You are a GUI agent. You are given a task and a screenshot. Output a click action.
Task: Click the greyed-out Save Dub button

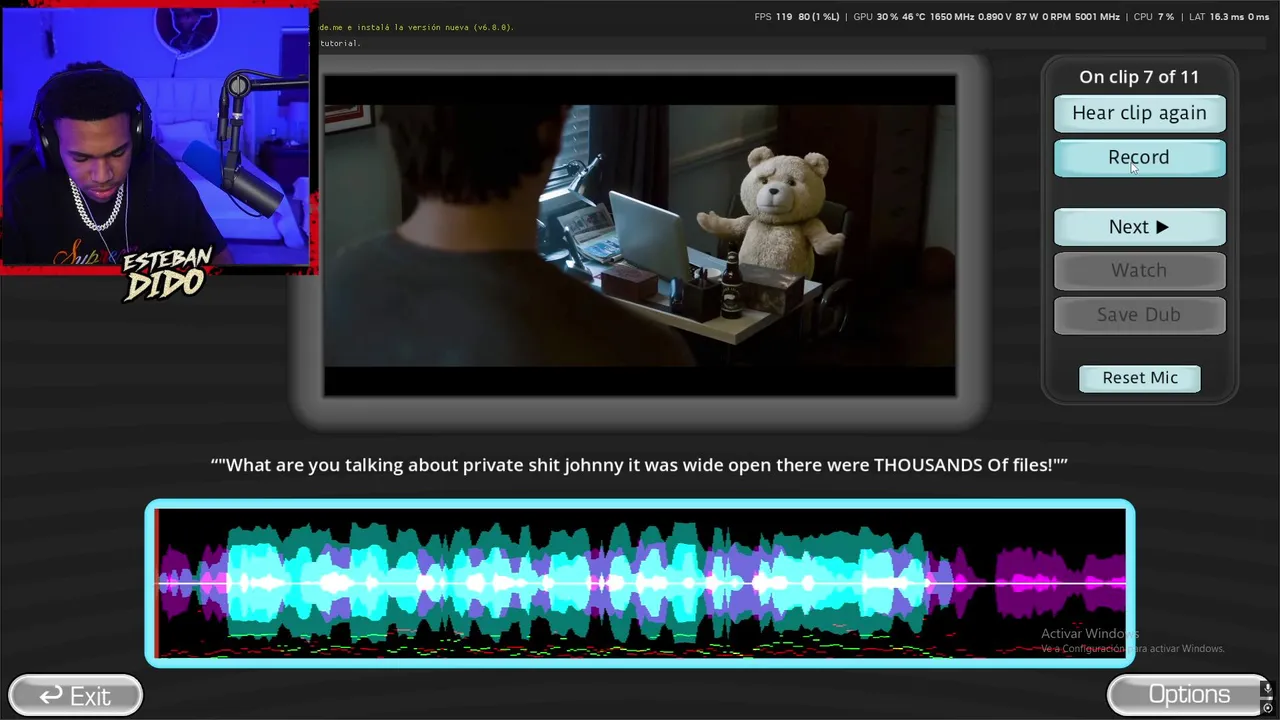[x=1139, y=314]
